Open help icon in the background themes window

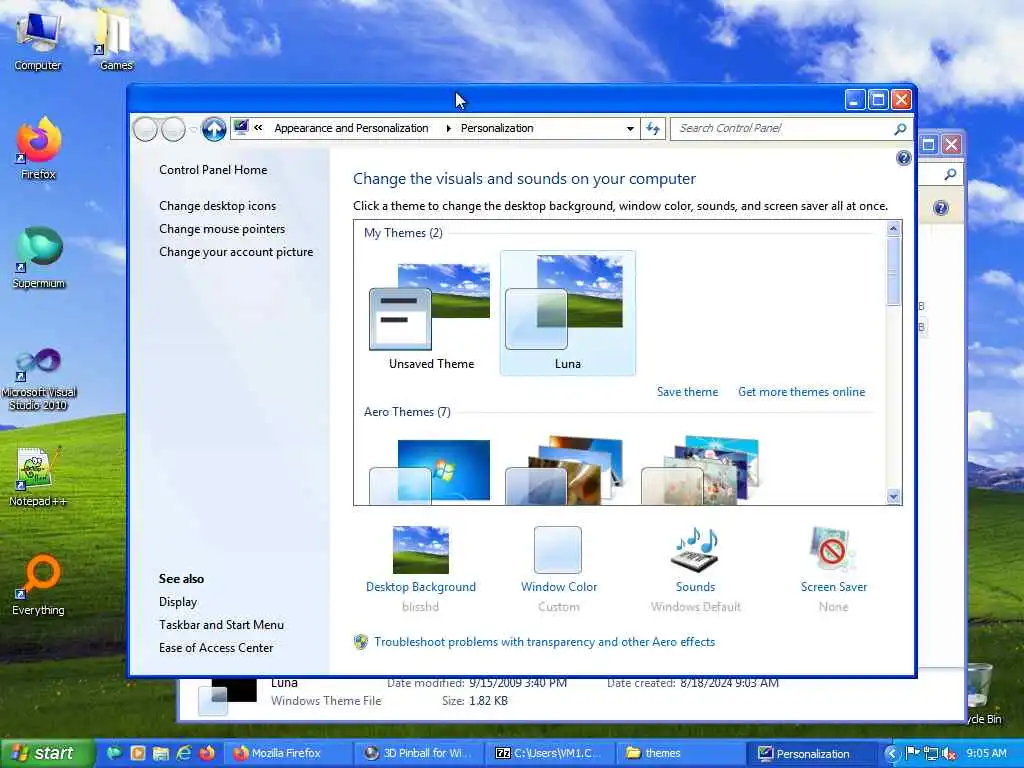point(940,208)
